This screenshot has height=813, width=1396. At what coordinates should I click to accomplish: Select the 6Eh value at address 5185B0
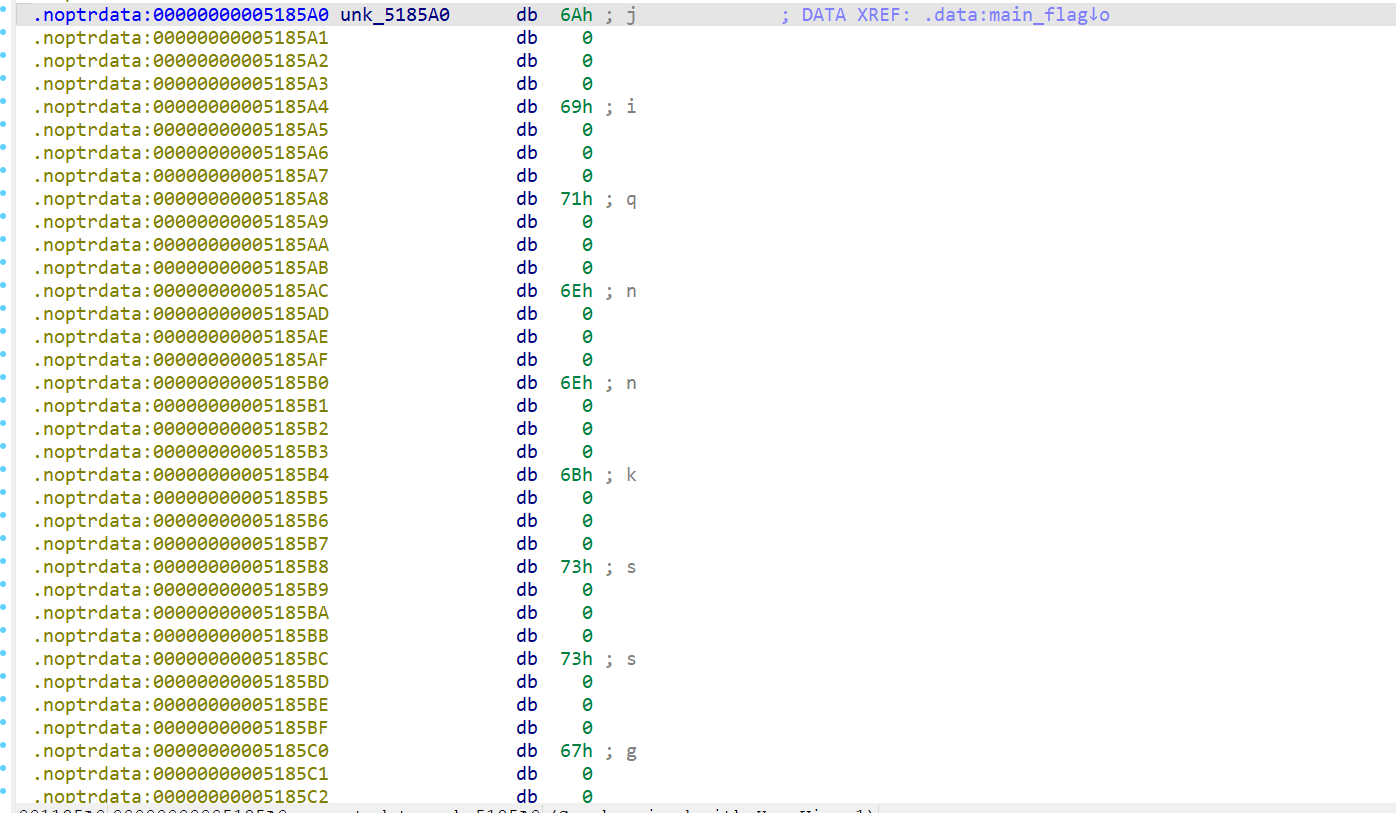pyautogui.click(x=576, y=383)
